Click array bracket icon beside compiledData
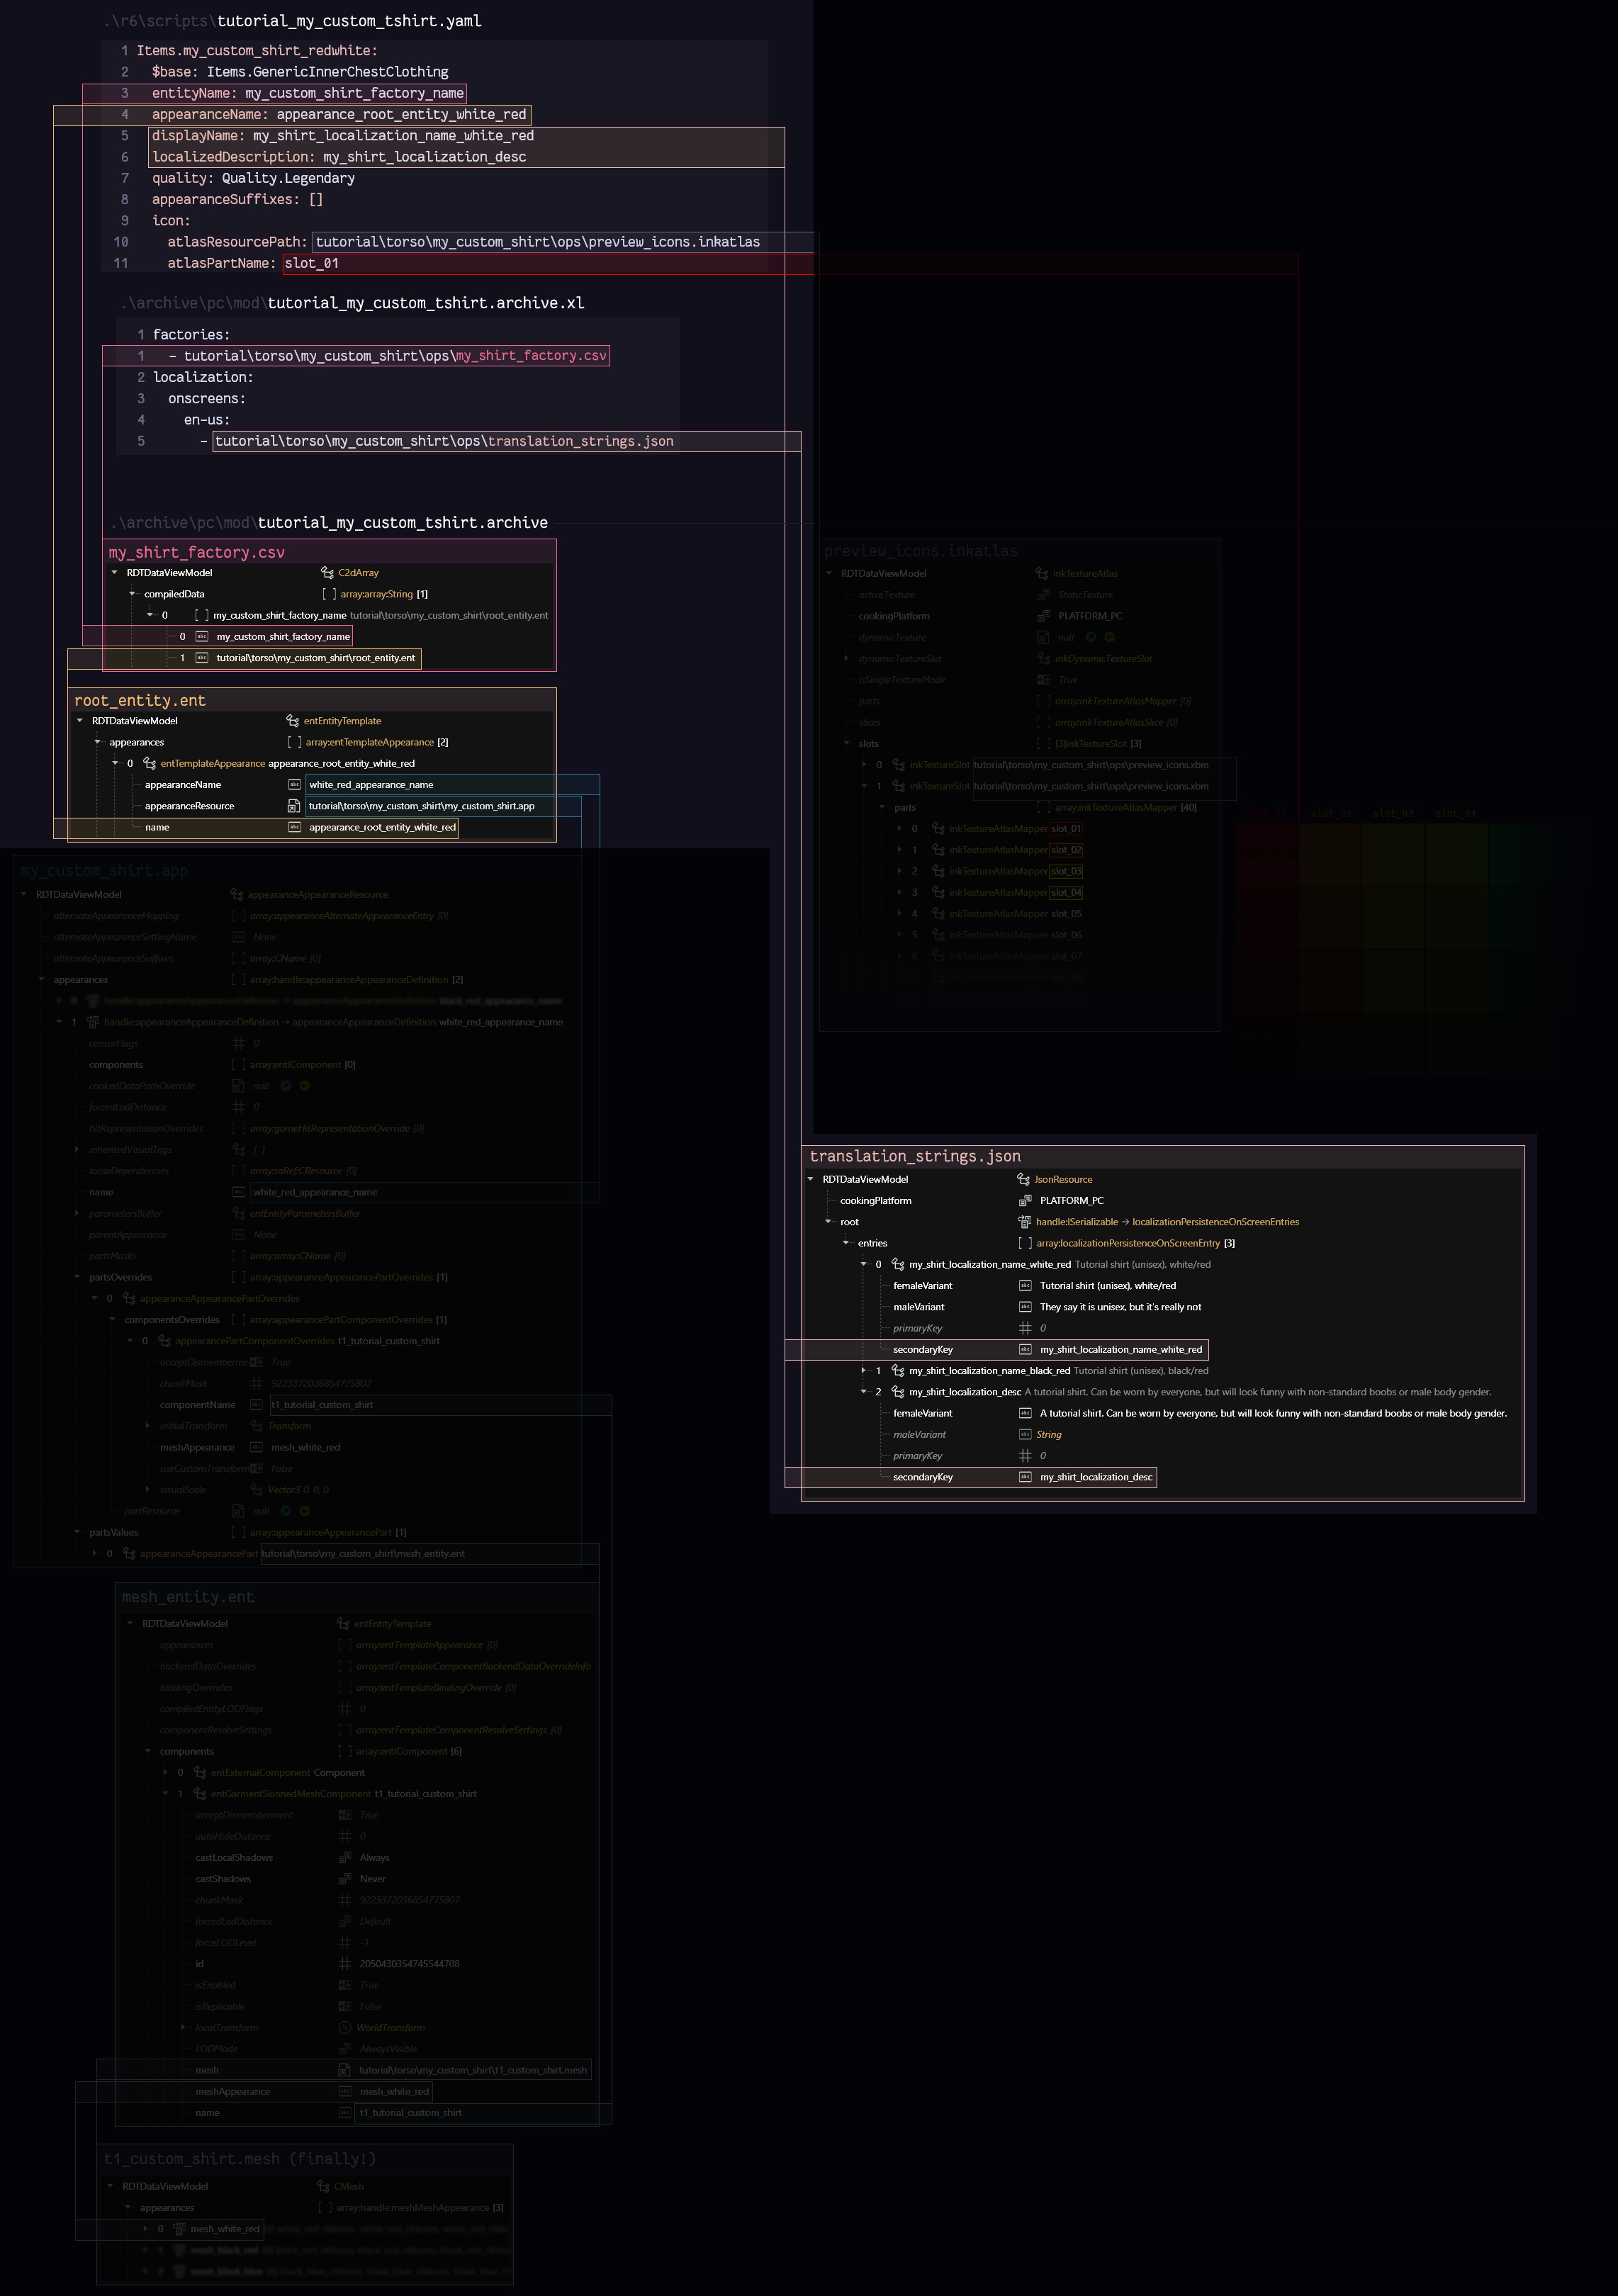This screenshot has height=2296, width=1618. (329, 594)
